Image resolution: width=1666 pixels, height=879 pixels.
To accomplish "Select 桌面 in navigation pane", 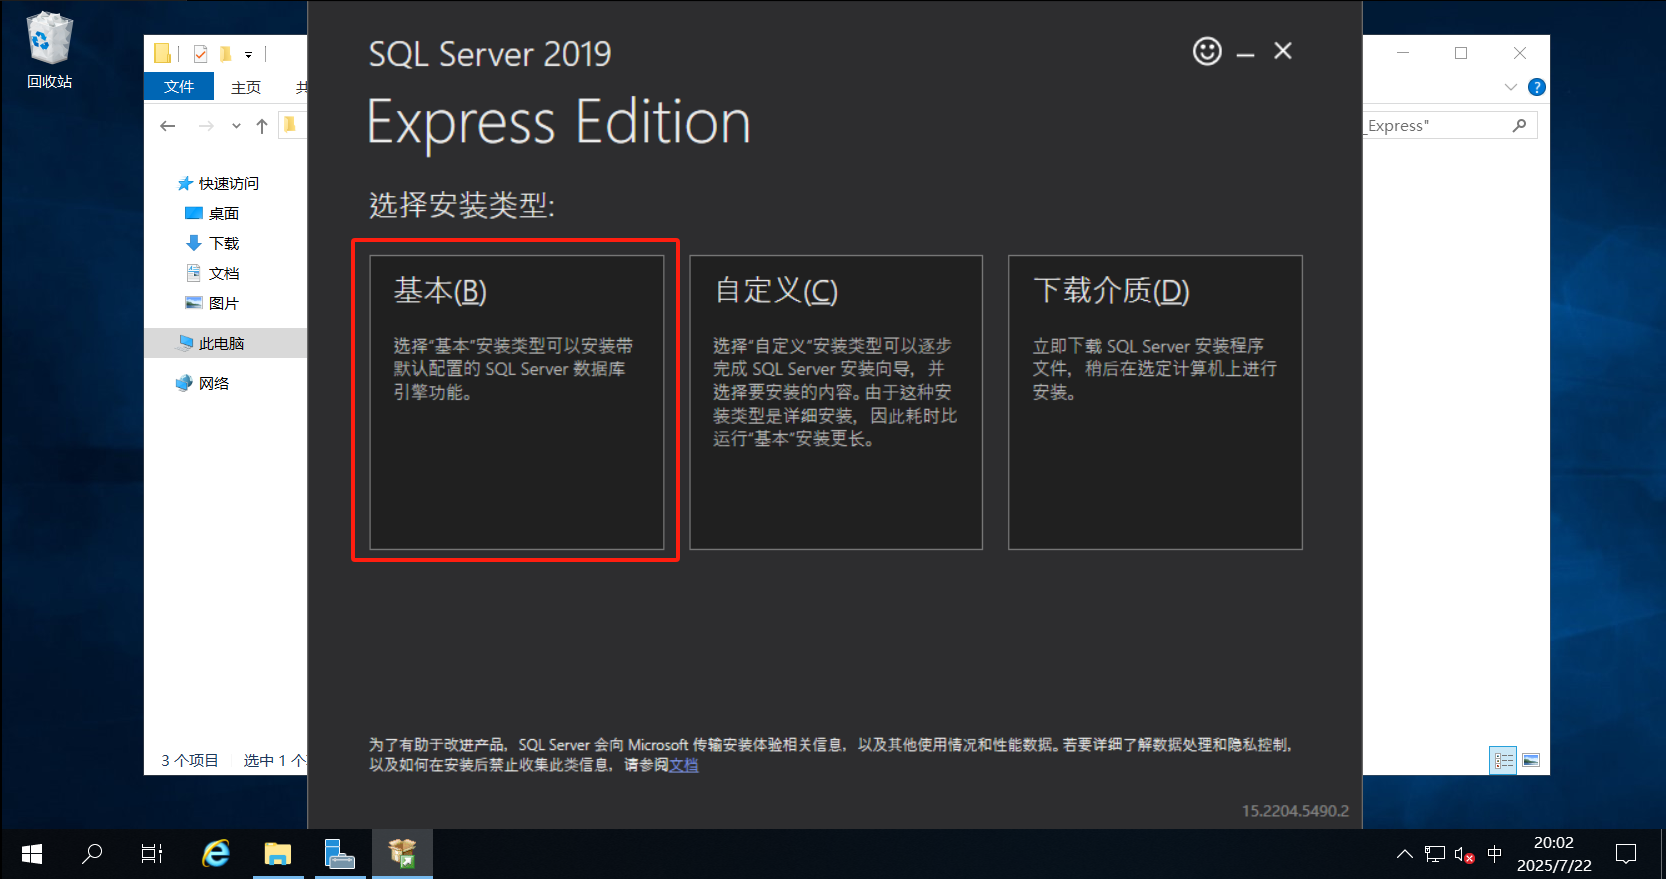I will tap(212, 213).
